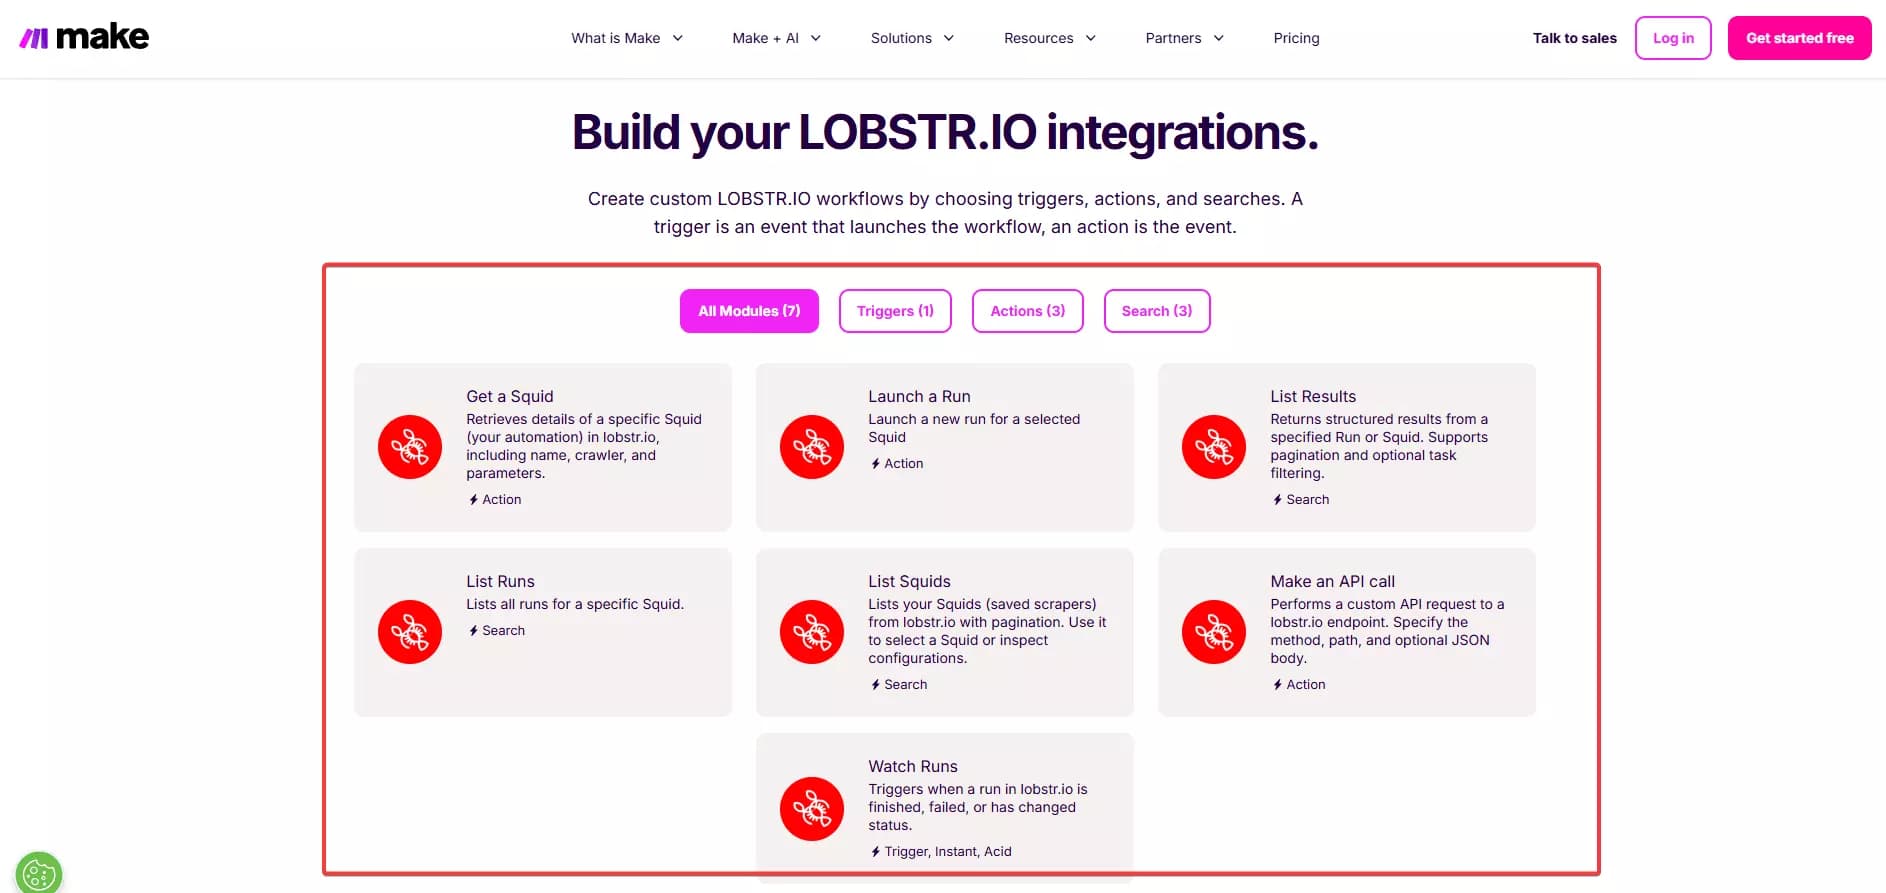Image resolution: width=1886 pixels, height=893 pixels.
Task: Click the Make an API call lobstr icon
Action: click(x=1214, y=632)
